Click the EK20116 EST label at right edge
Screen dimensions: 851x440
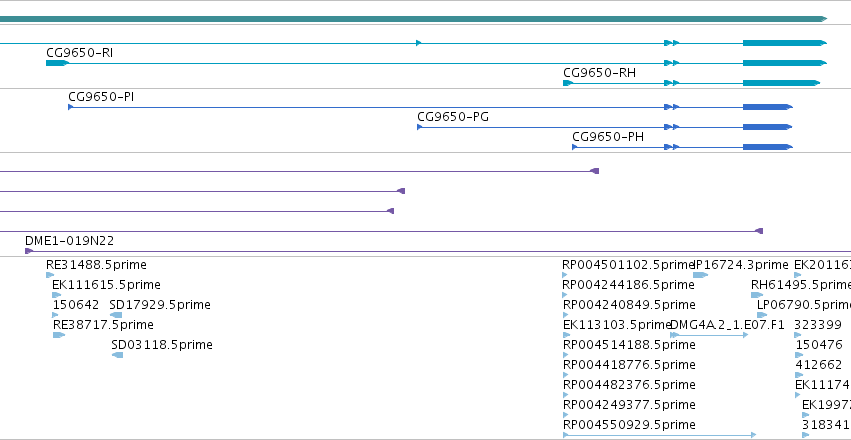click(822, 265)
